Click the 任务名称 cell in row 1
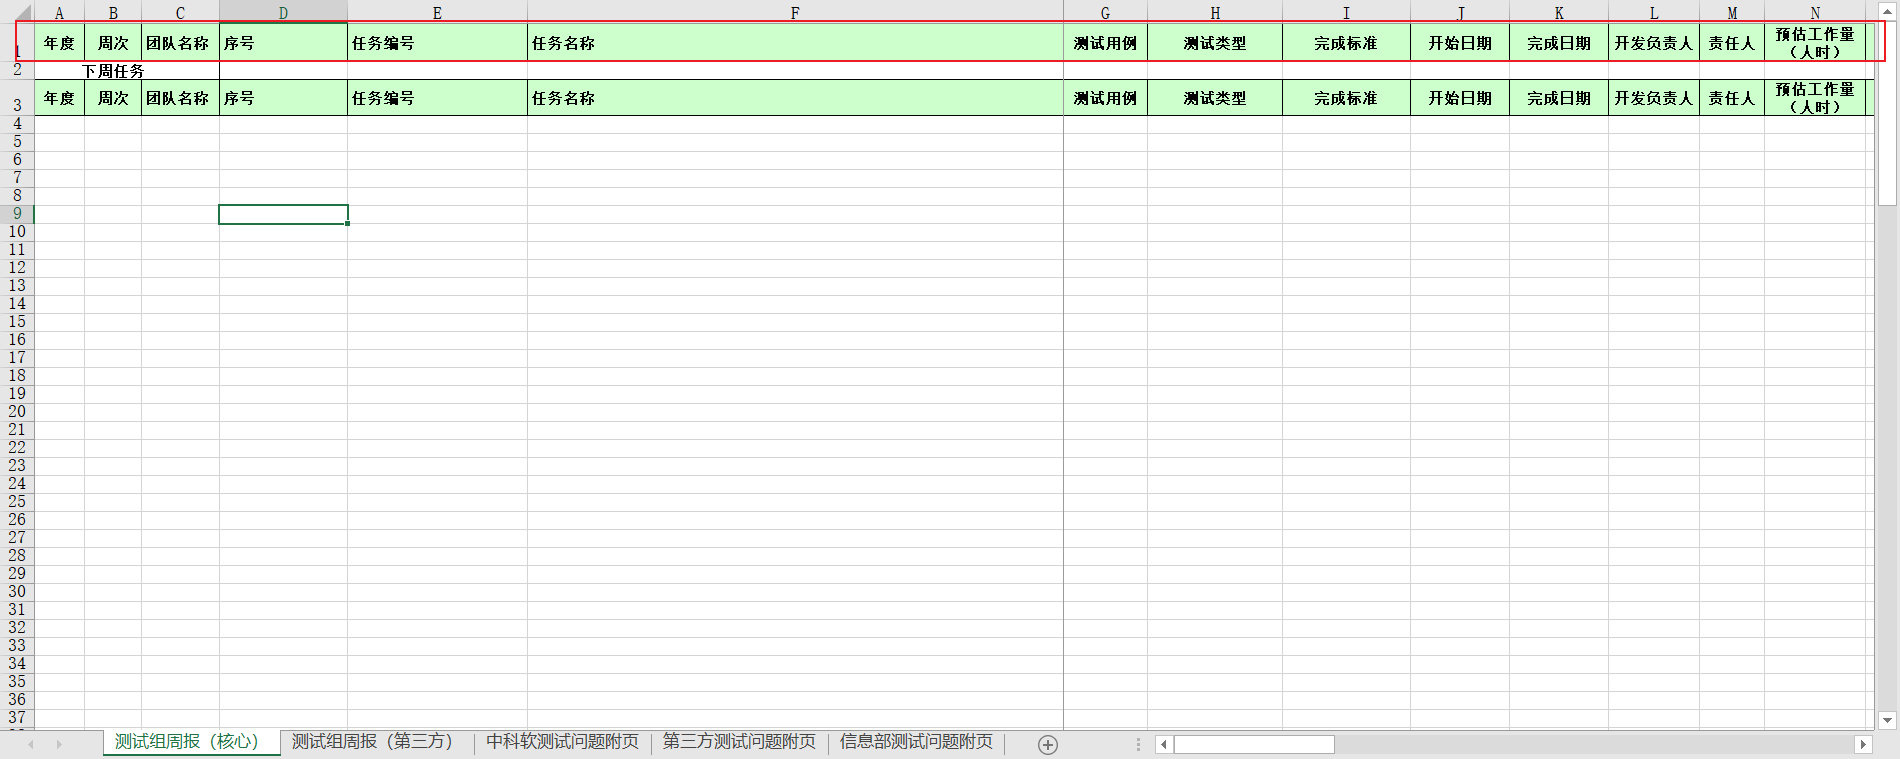This screenshot has height=759, width=1900. [795, 43]
